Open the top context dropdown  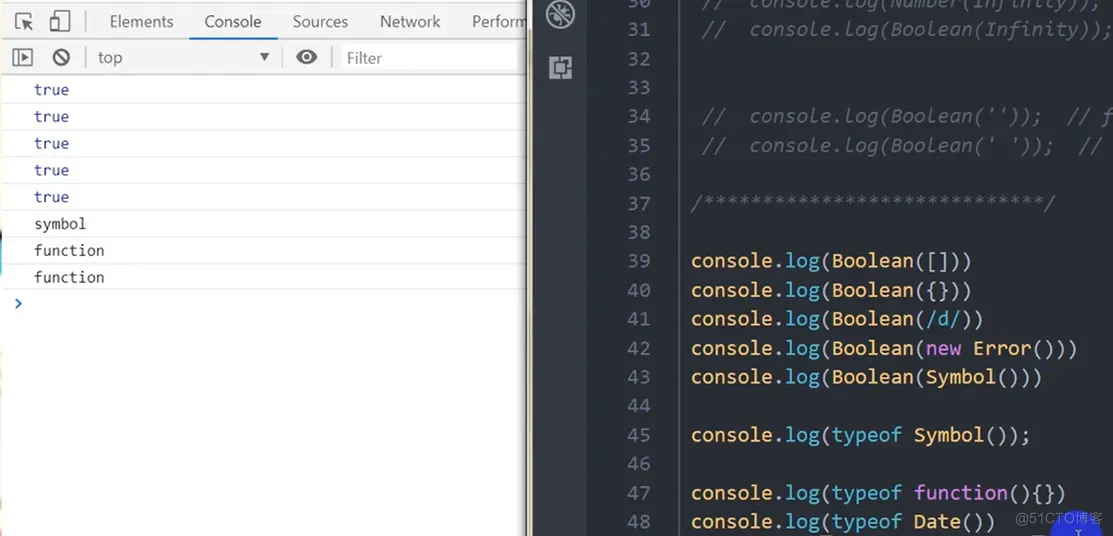point(183,57)
